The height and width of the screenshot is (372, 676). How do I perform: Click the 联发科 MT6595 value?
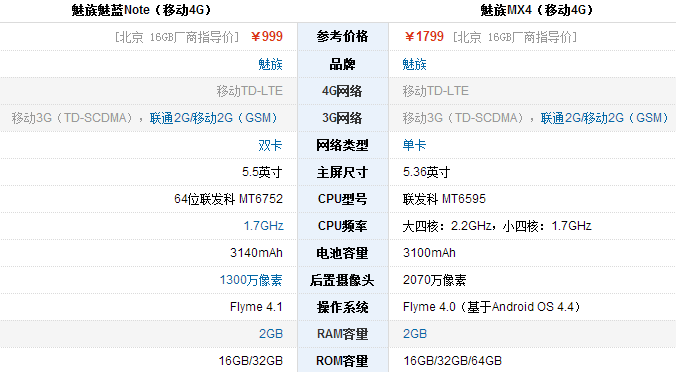(444, 199)
